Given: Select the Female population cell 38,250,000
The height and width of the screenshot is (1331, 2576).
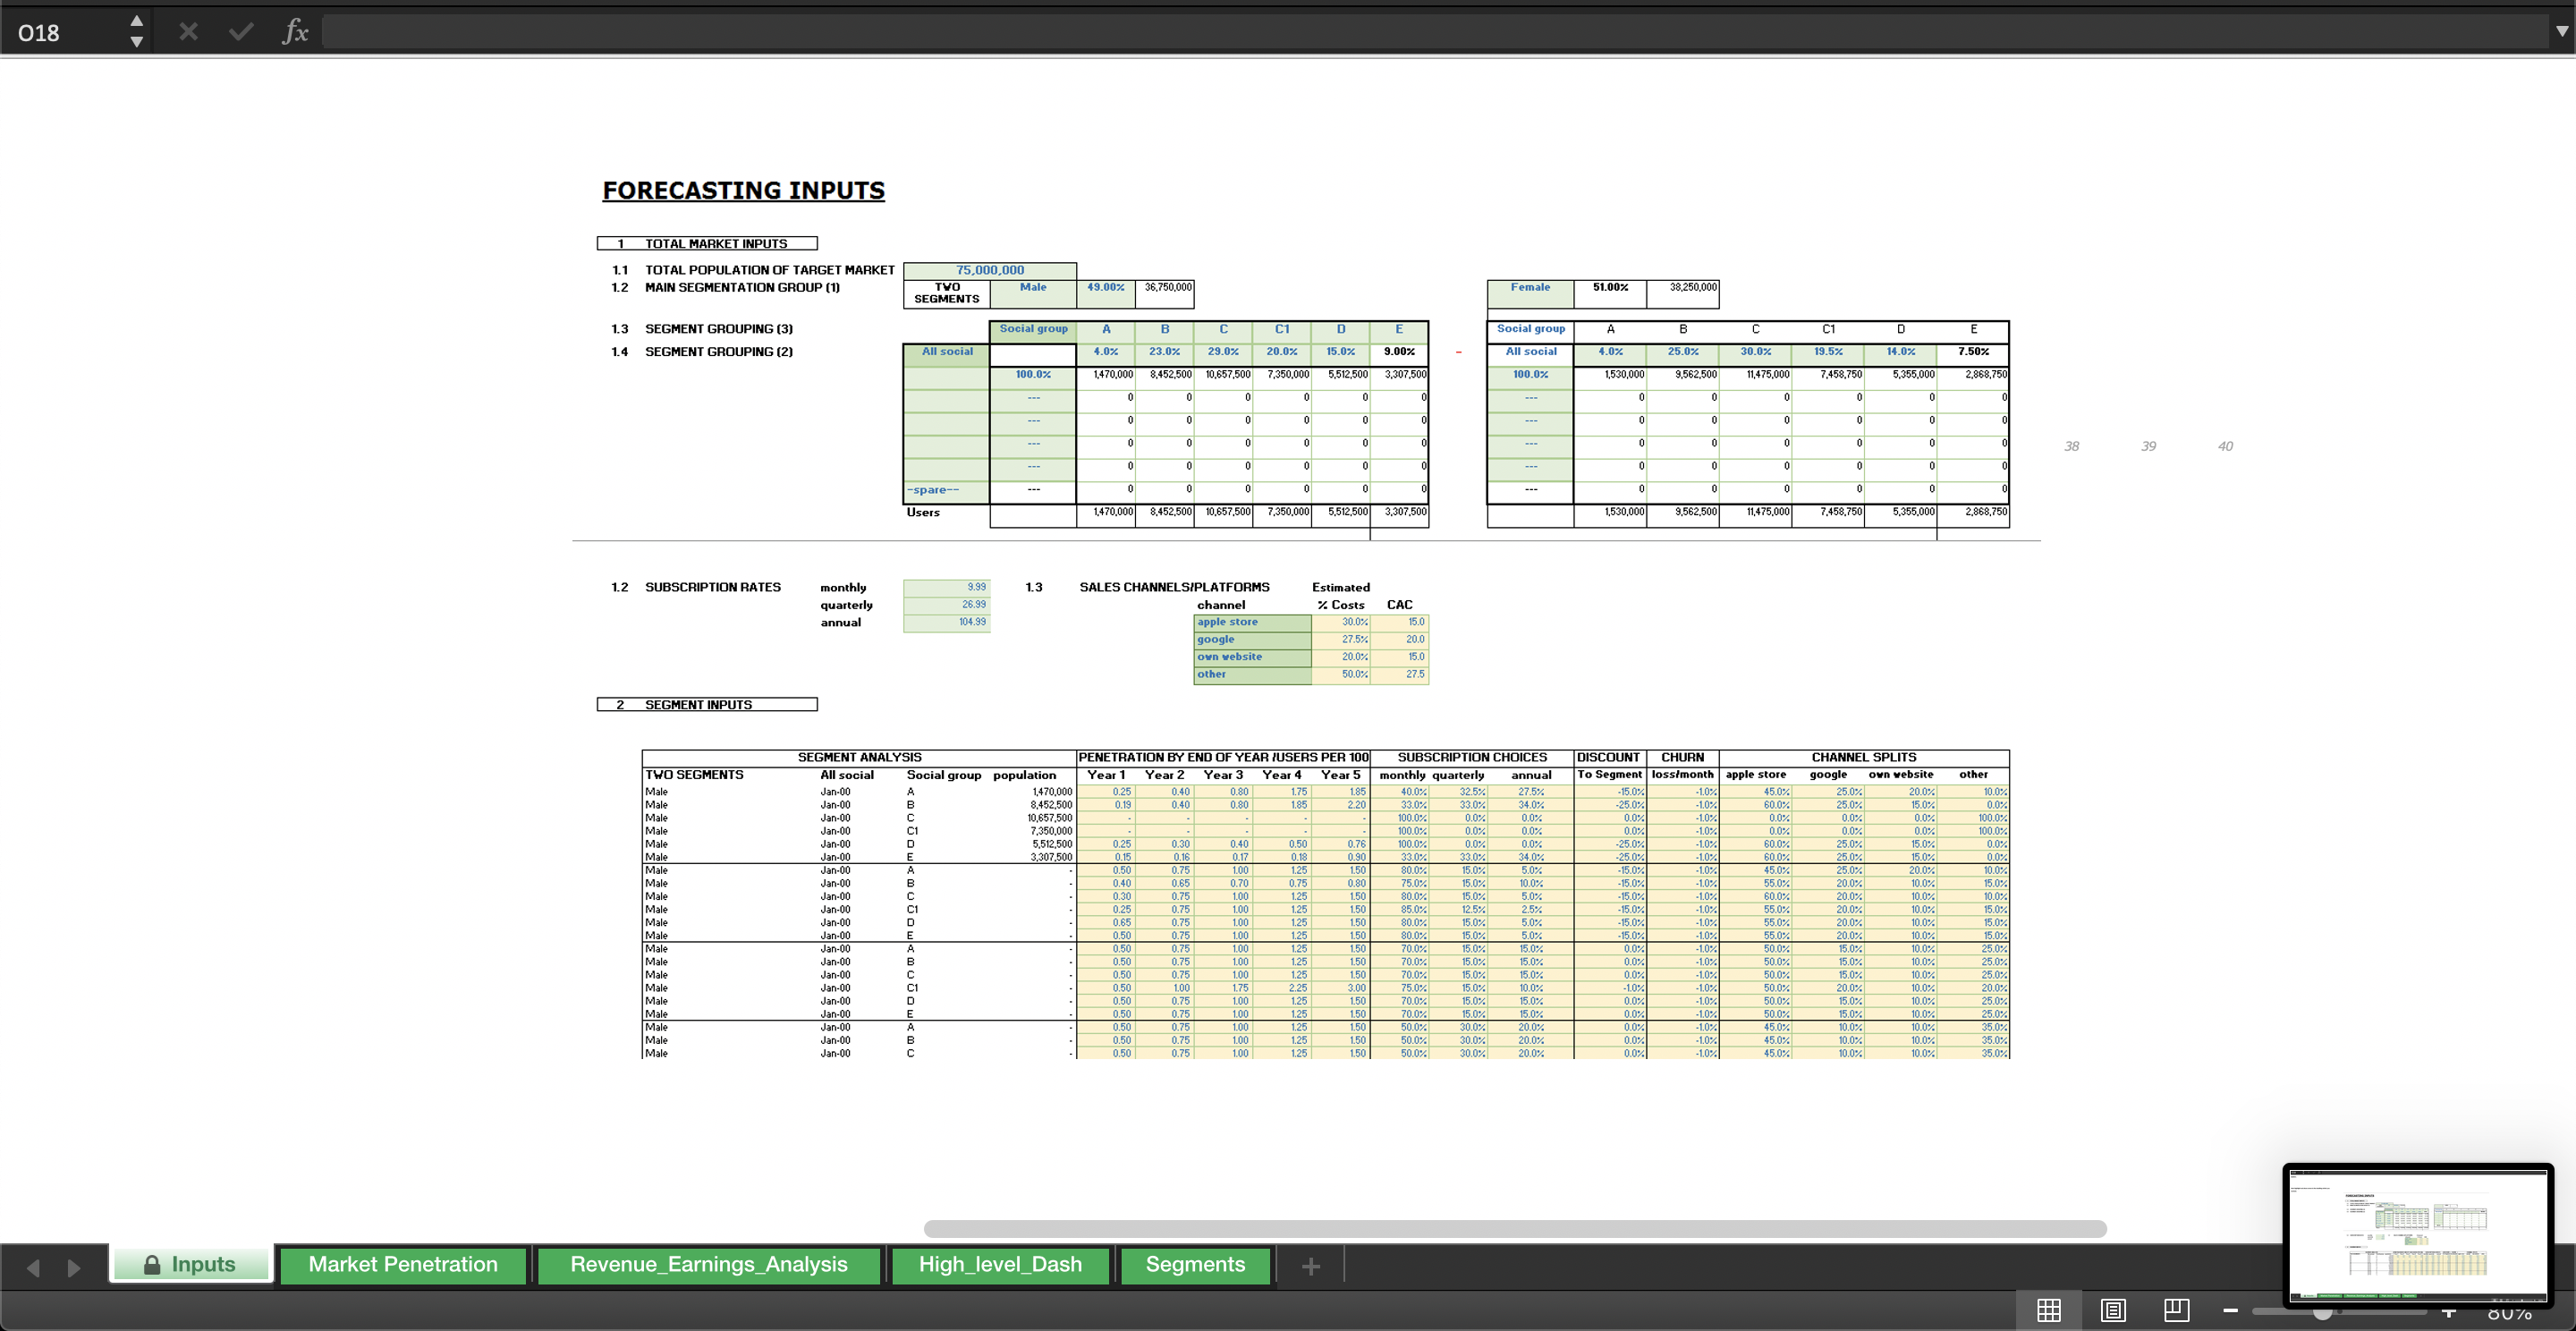Looking at the screenshot, I should click(x=1682, y=293).
